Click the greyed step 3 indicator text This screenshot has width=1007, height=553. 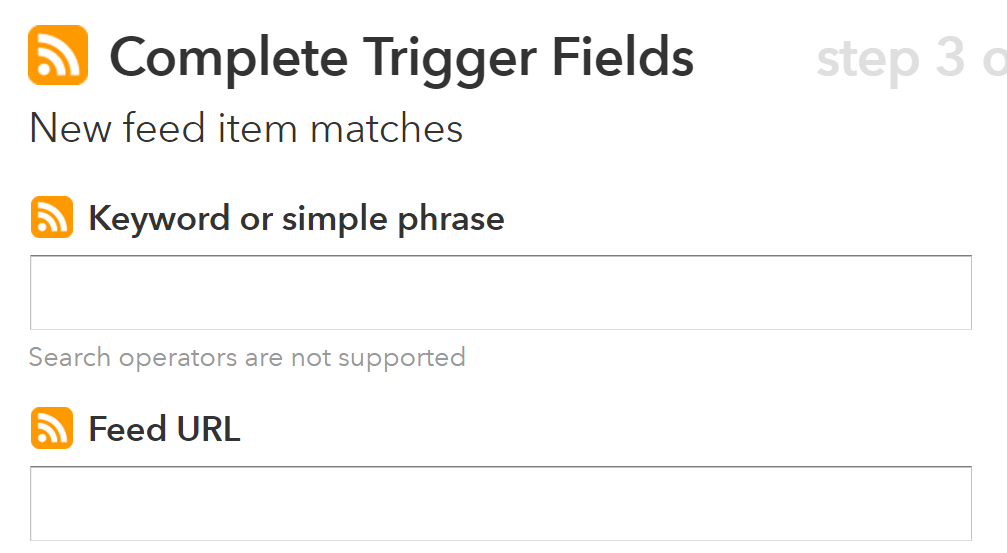[911, 59]
